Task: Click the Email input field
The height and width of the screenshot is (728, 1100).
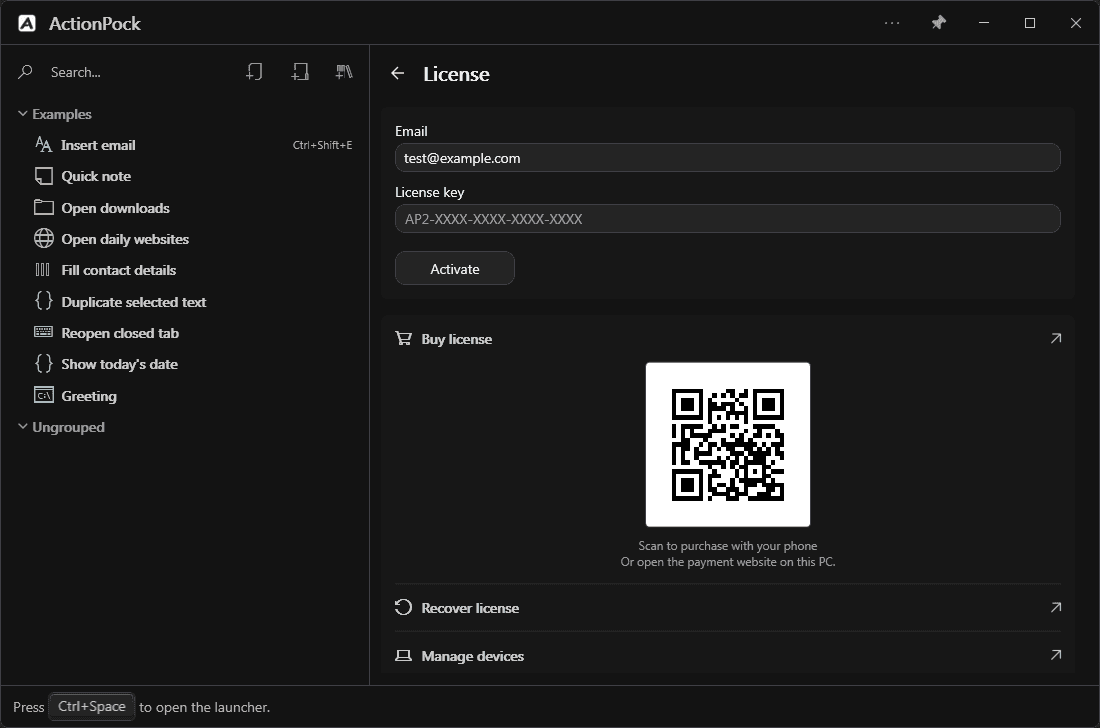Action: [727, 158]
